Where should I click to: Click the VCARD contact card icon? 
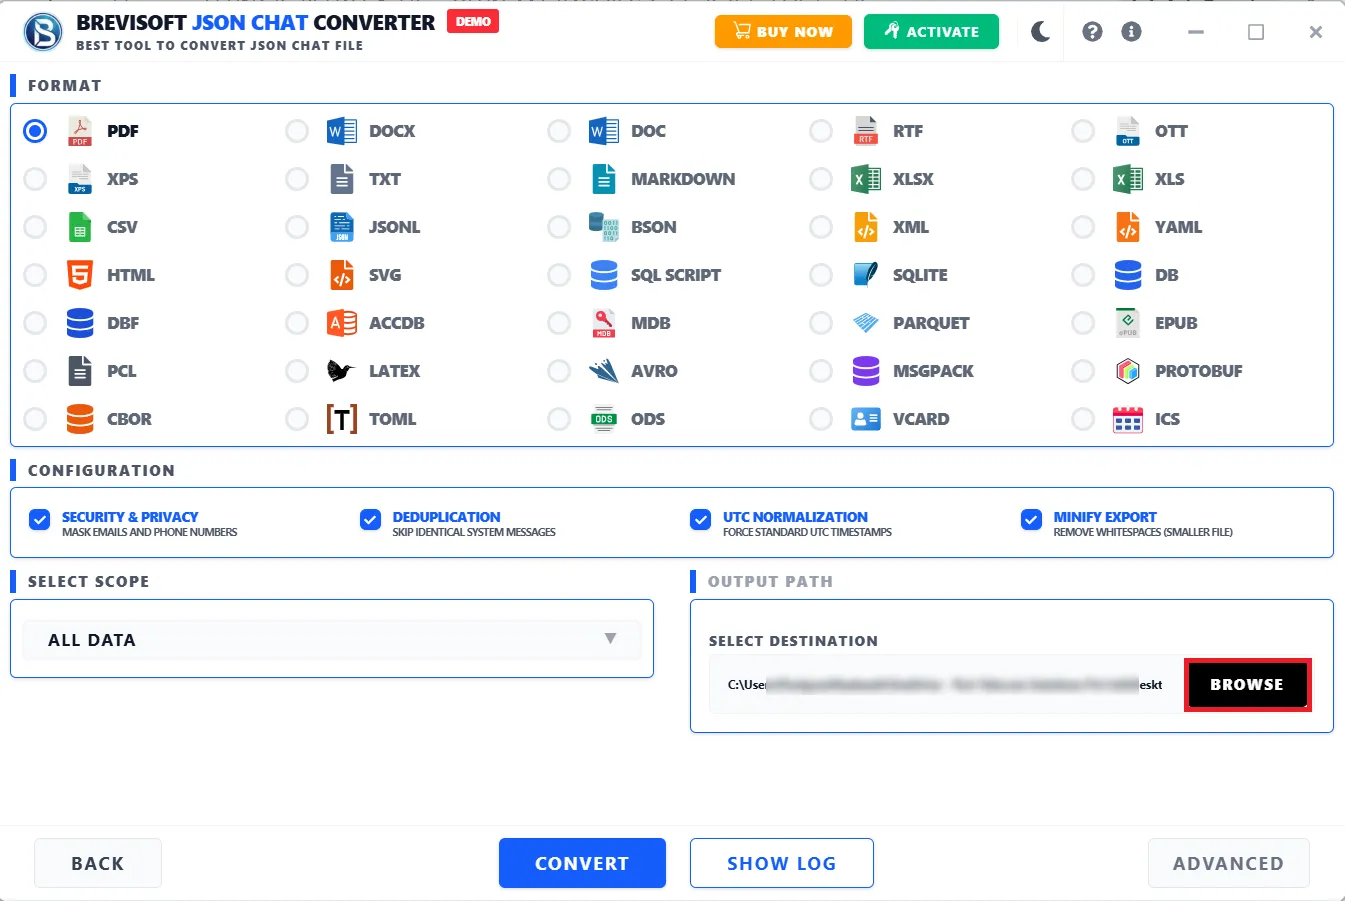click(x=866, y=419)
